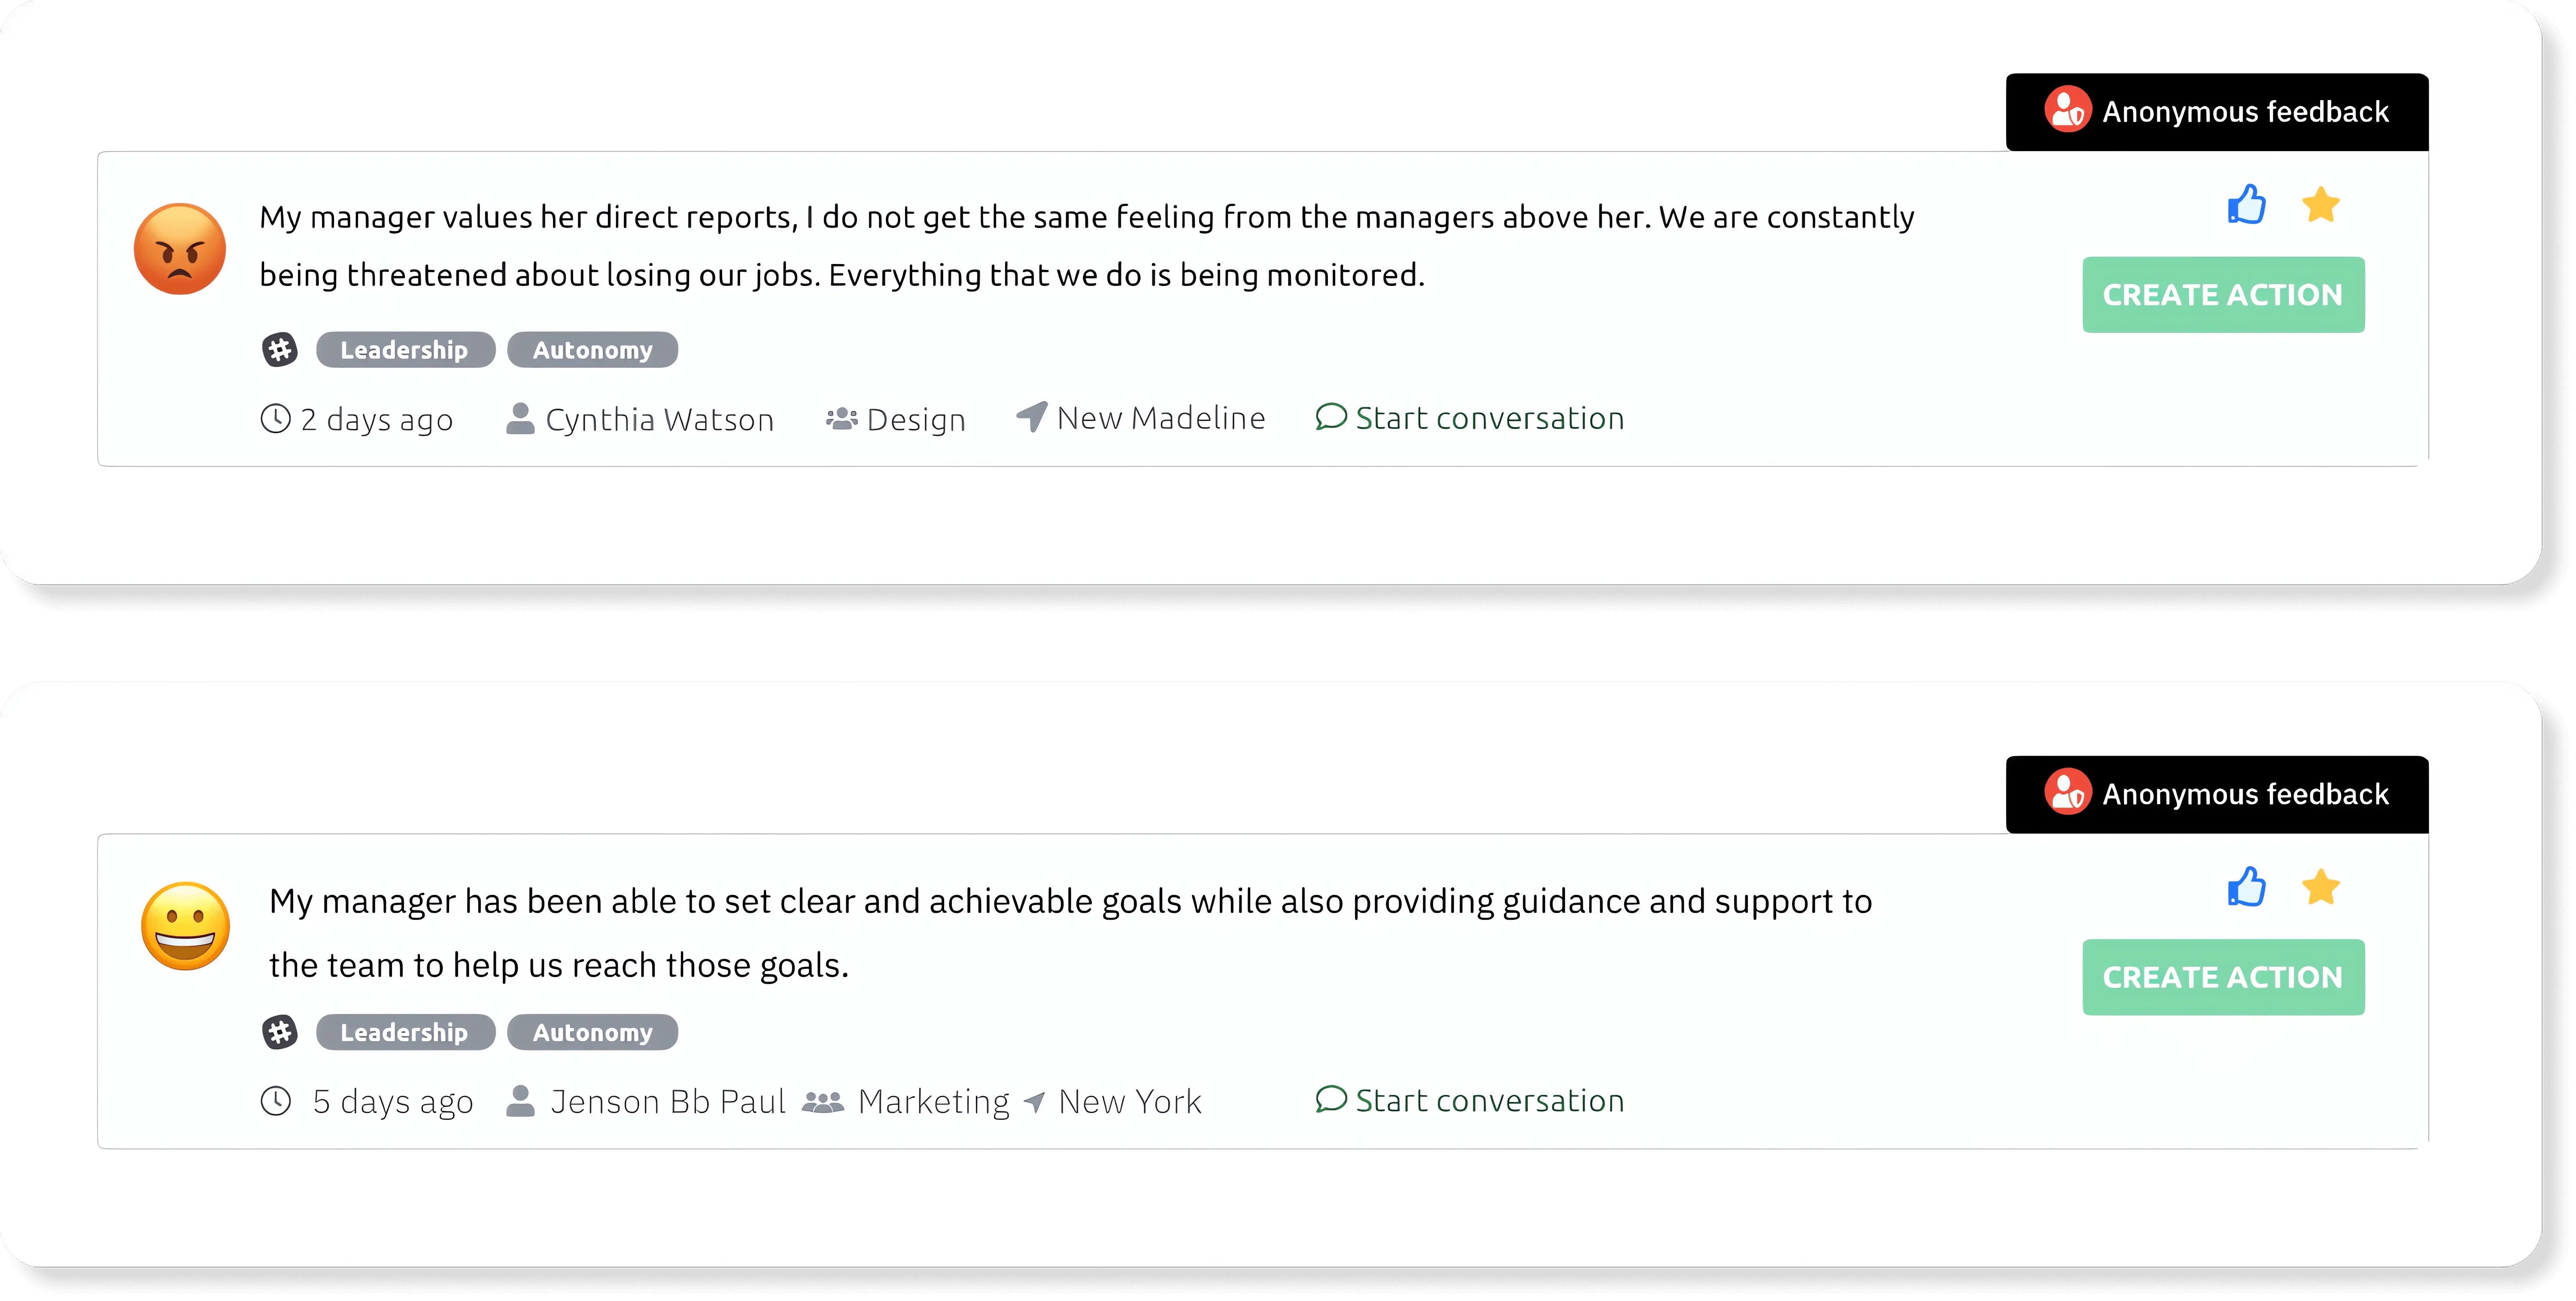Click the anonymous user icon on top feedback badge

tap(2068, 110)
